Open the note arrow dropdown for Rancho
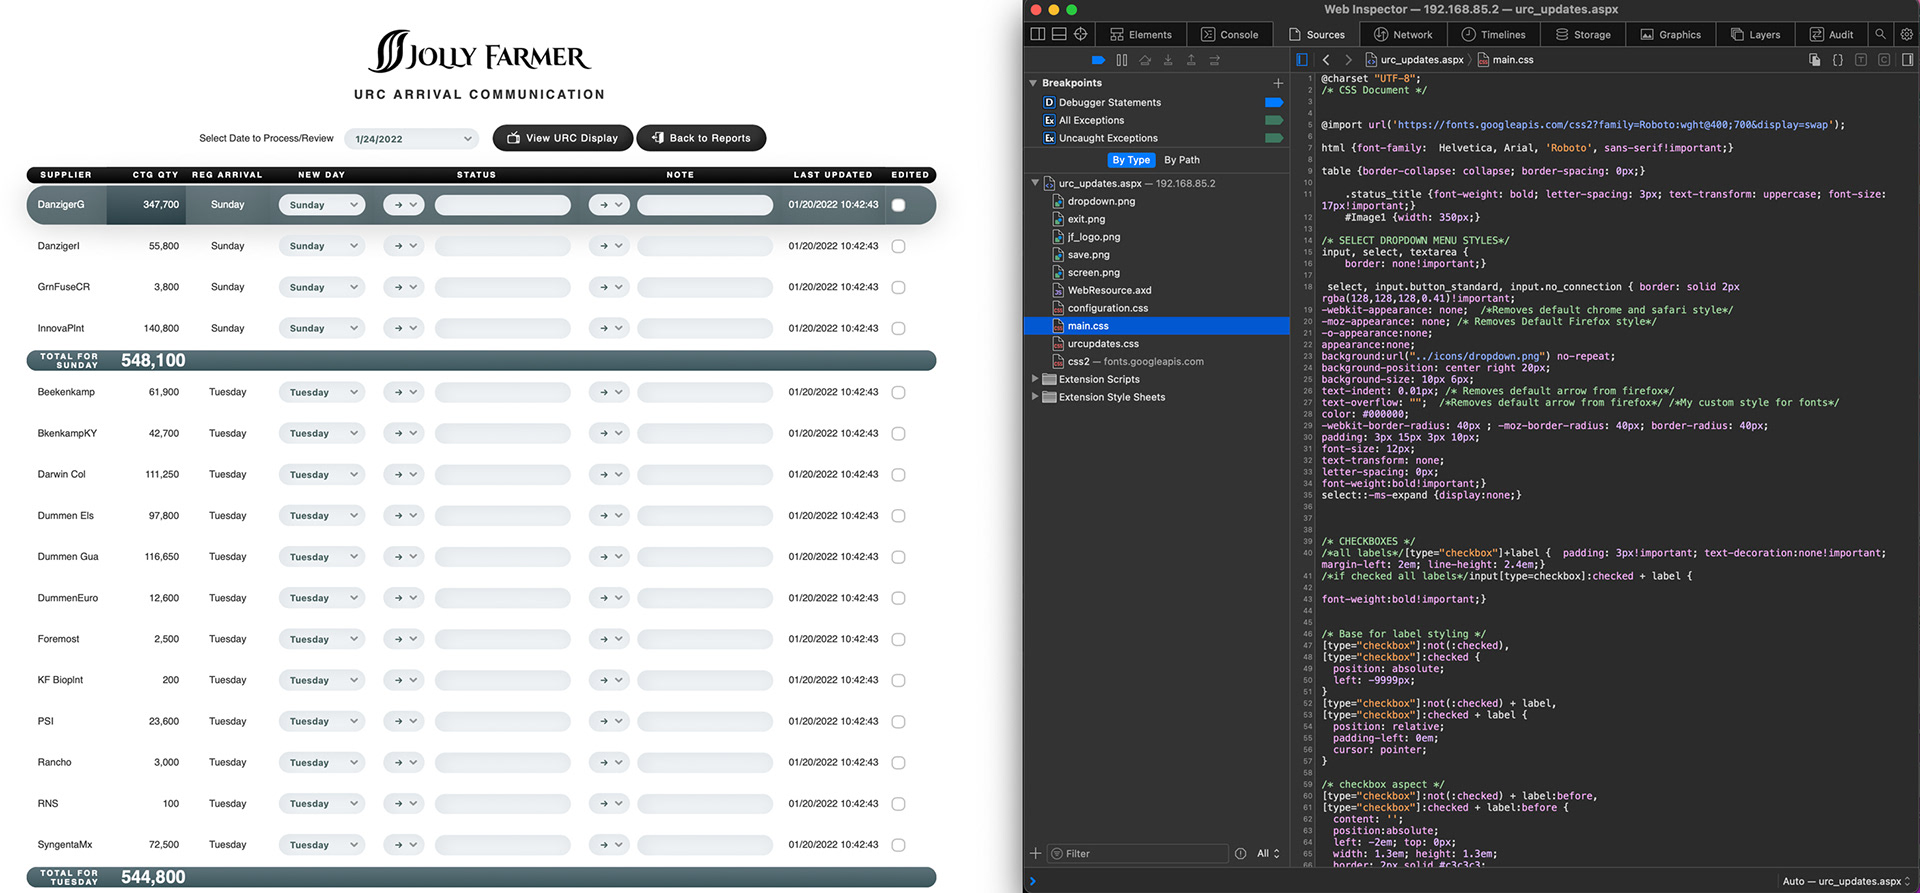The height and width of the screenshot is (893, 1920). click(609, 762)
